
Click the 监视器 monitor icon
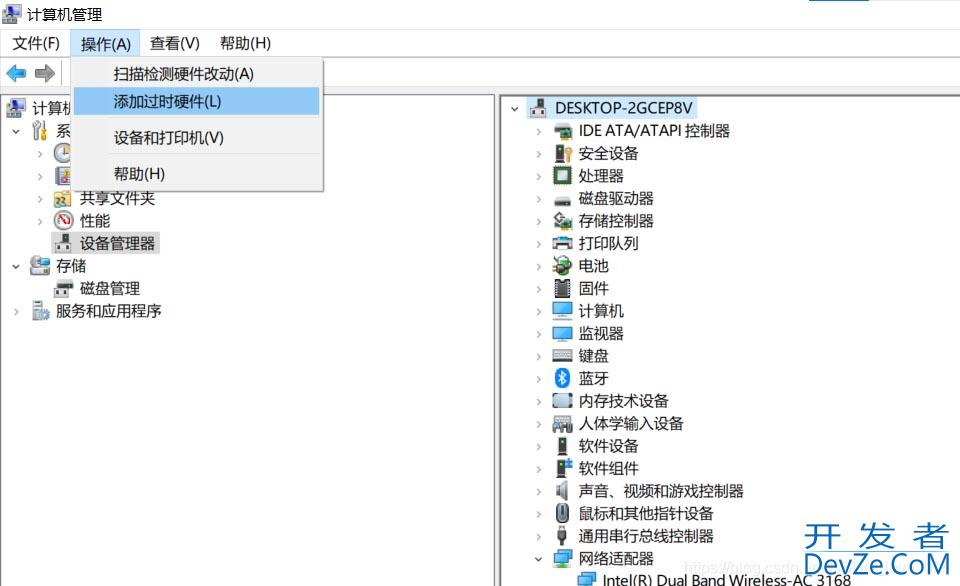click(x=562, y=334)
